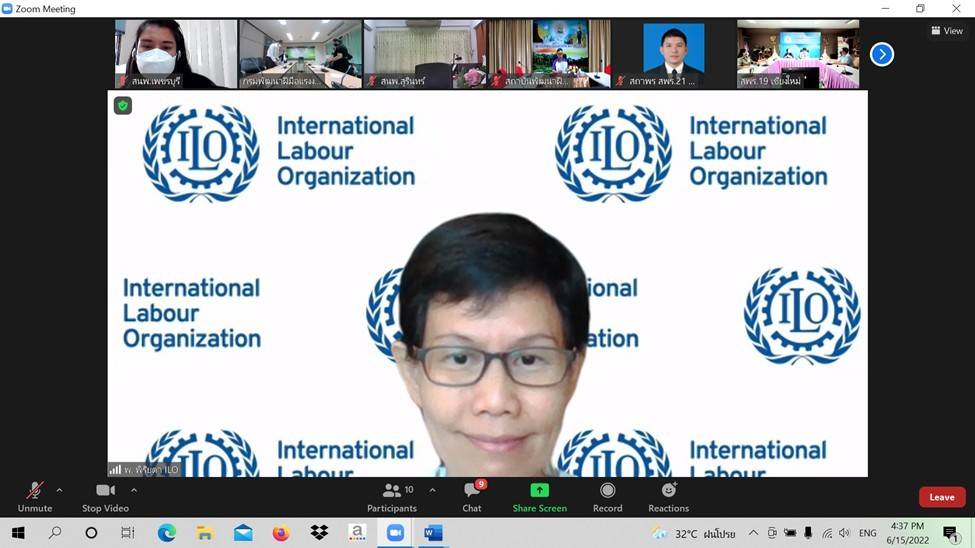Open Cortana from the taskbar
This screenshot has width=975, height=548.
click(x=91, y=533)
